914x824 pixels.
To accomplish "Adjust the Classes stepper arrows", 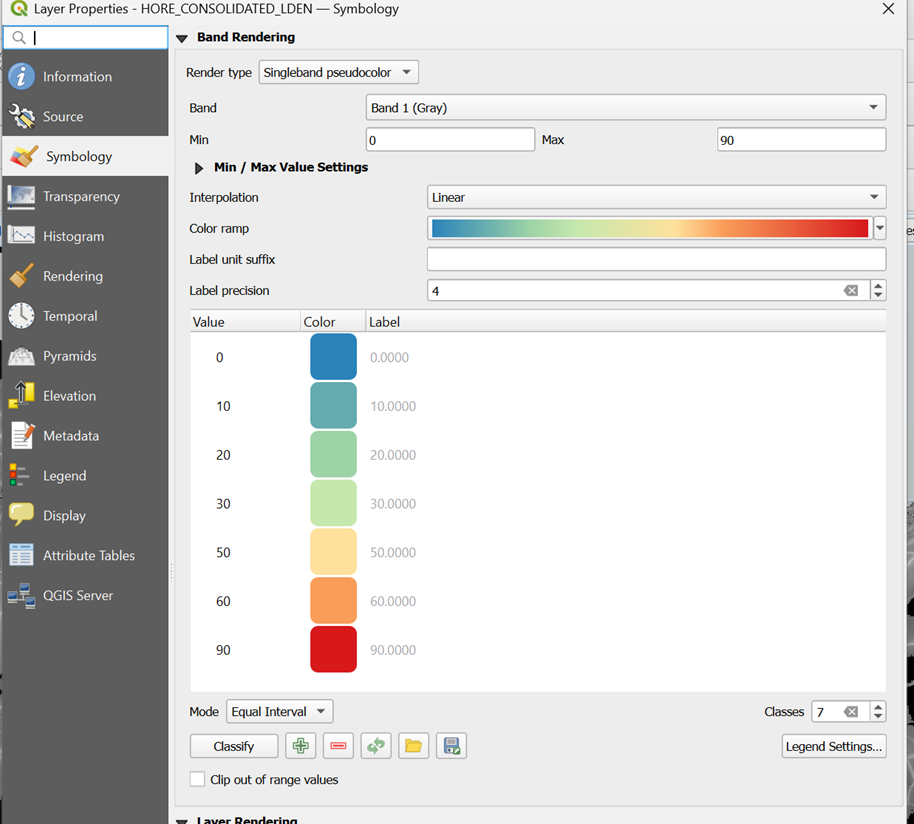I will click(878, 712).
